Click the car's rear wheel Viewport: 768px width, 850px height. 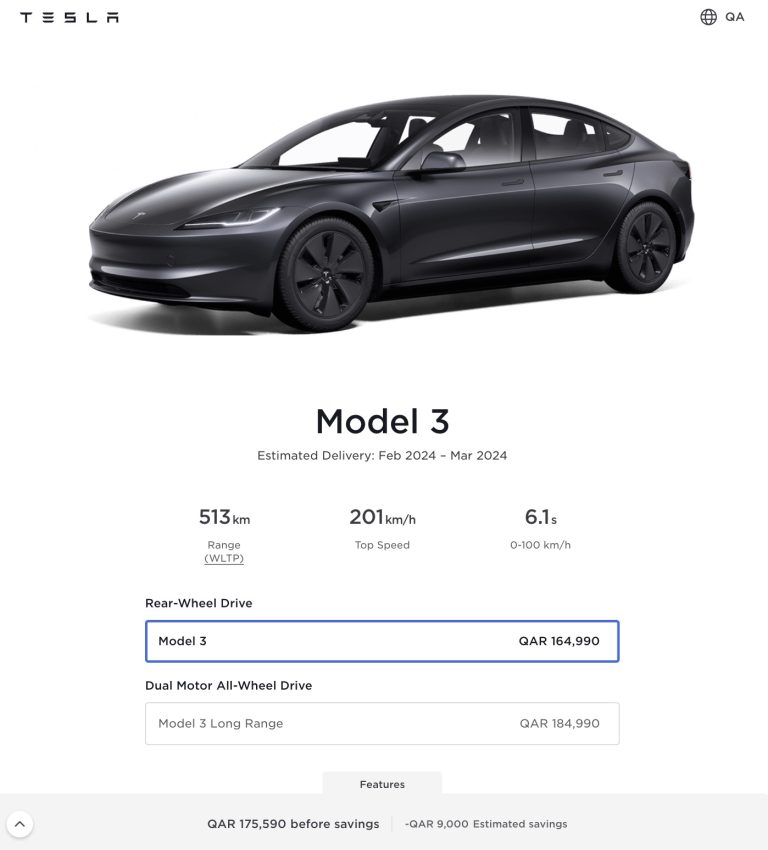(645, 247)
